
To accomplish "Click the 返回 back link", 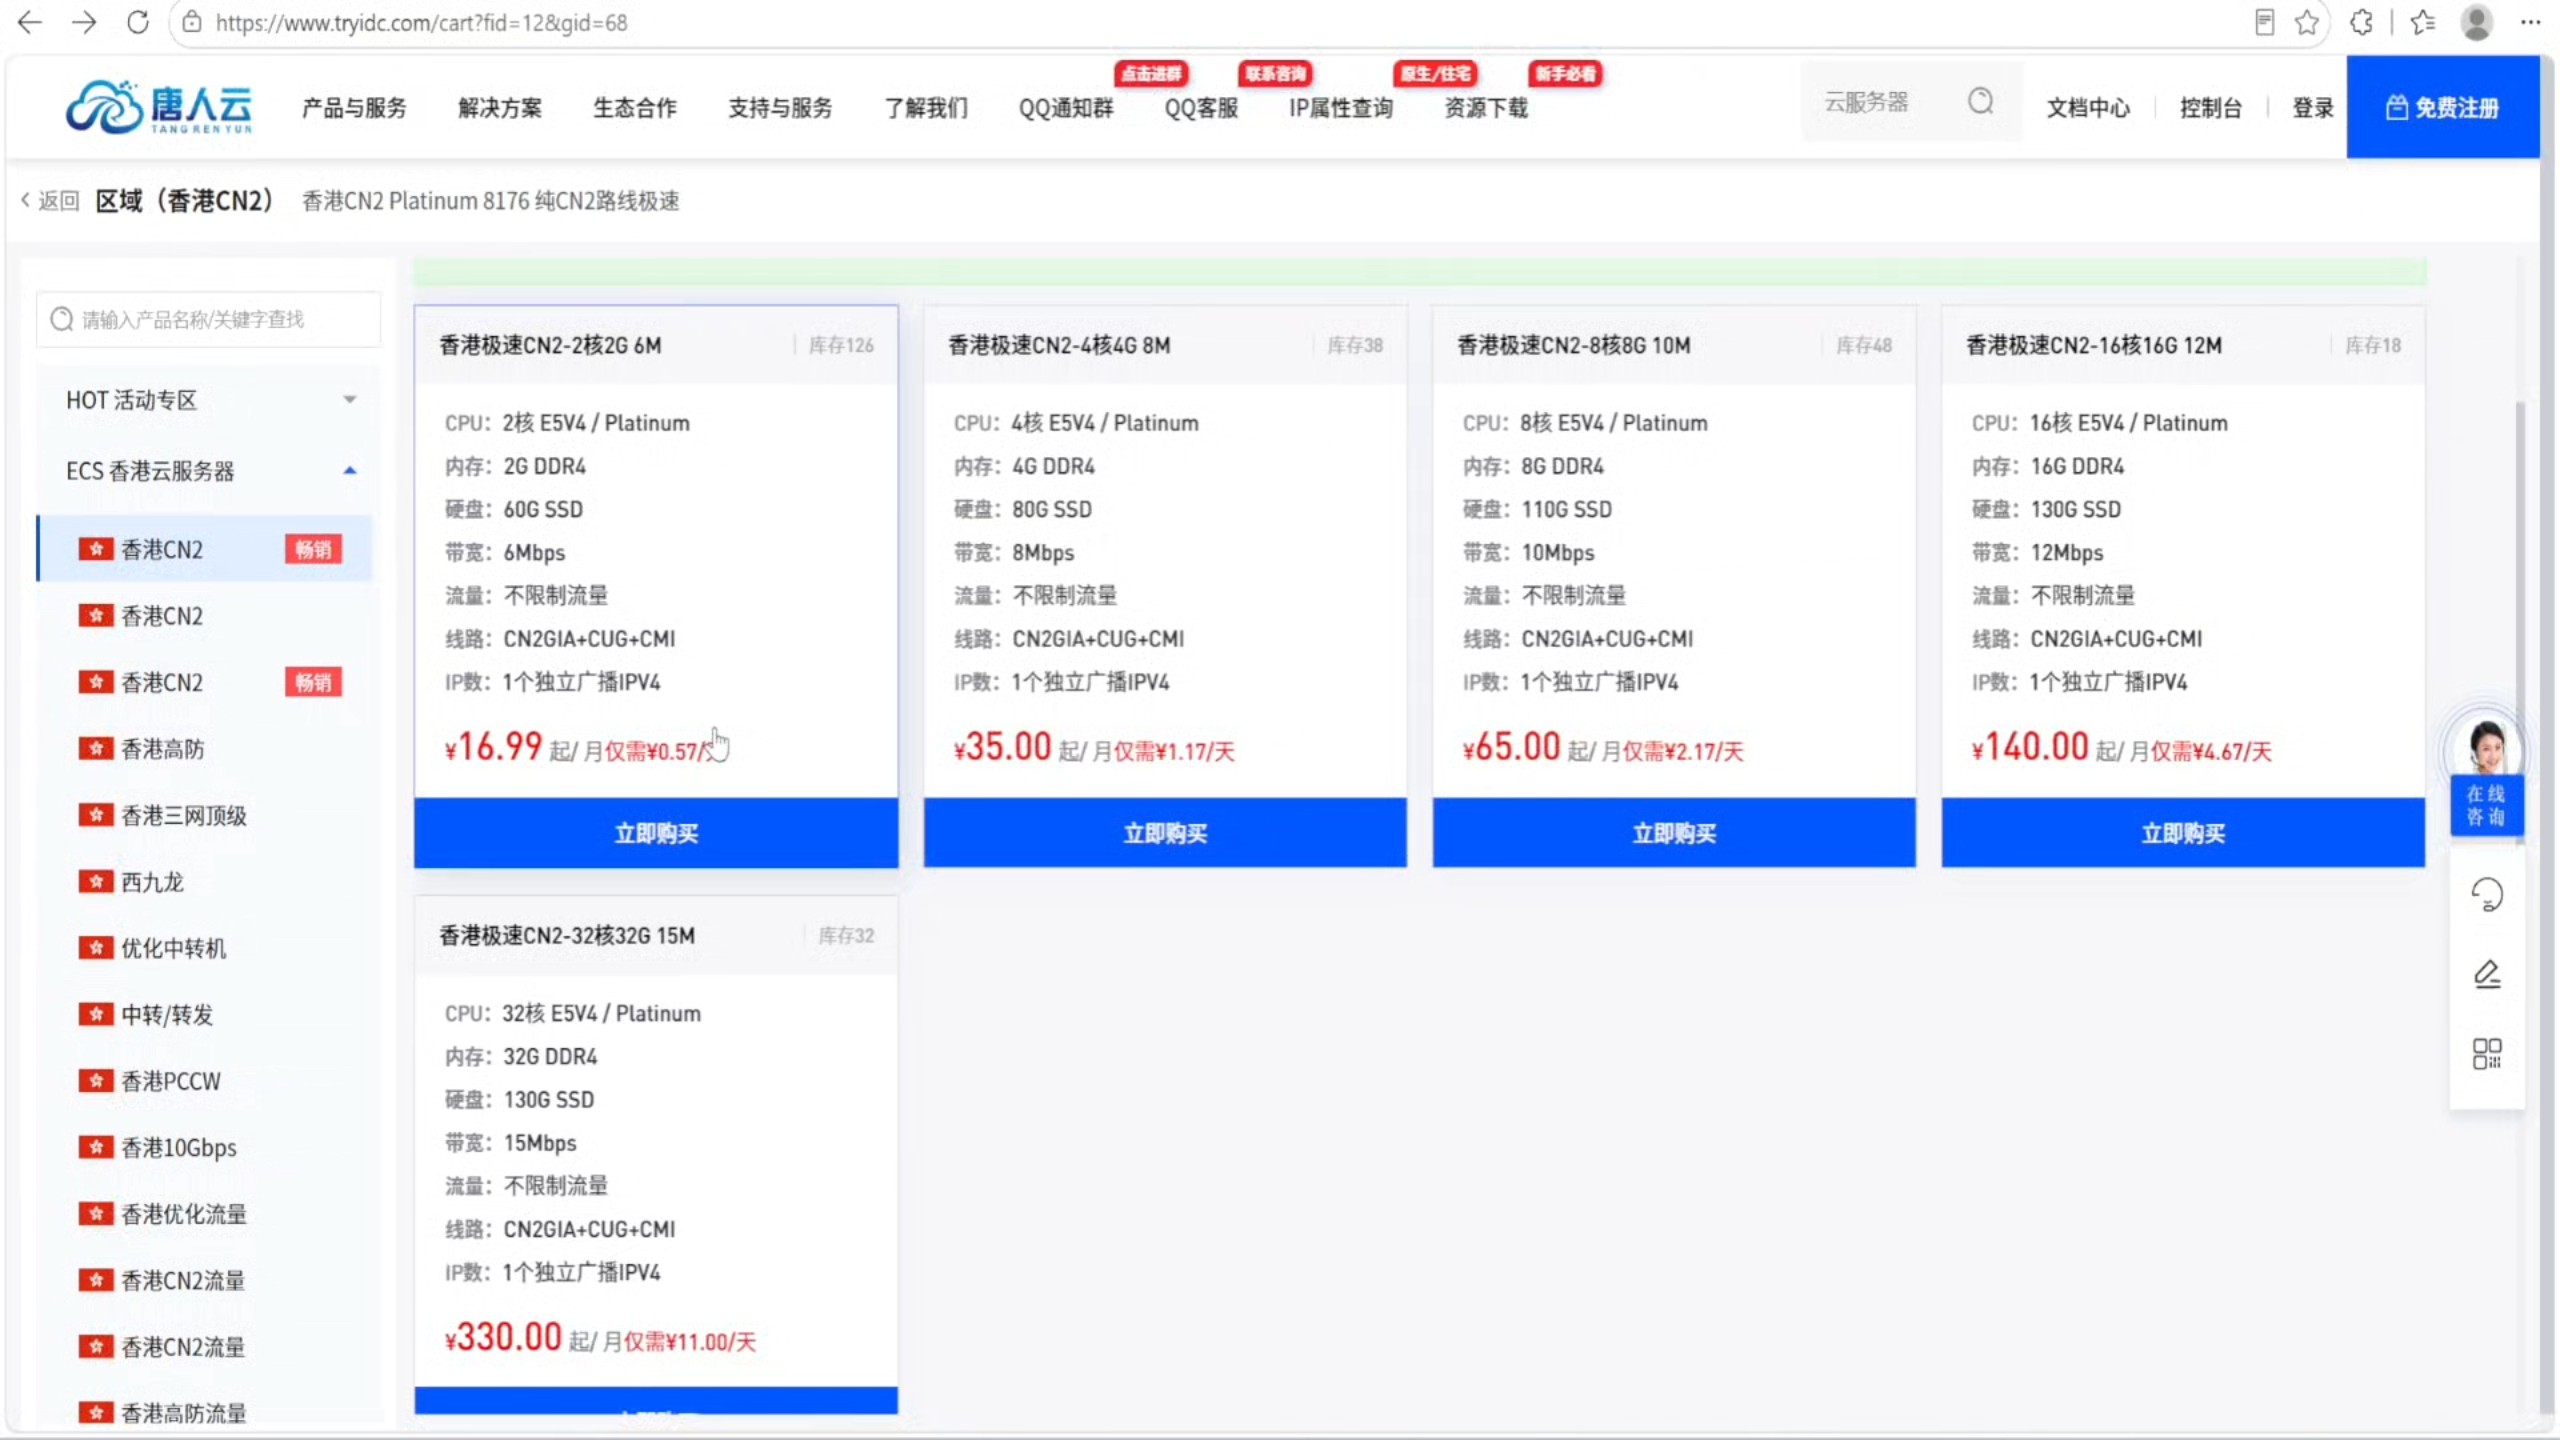I will pos(50,200).
